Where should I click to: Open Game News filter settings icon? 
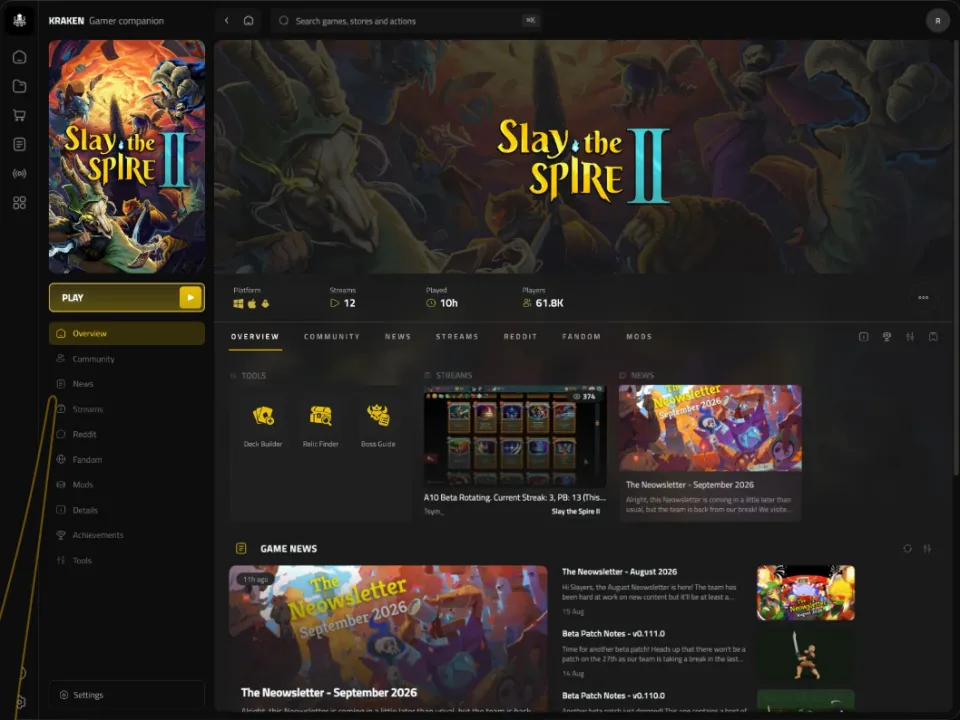[x=927, y=549]
